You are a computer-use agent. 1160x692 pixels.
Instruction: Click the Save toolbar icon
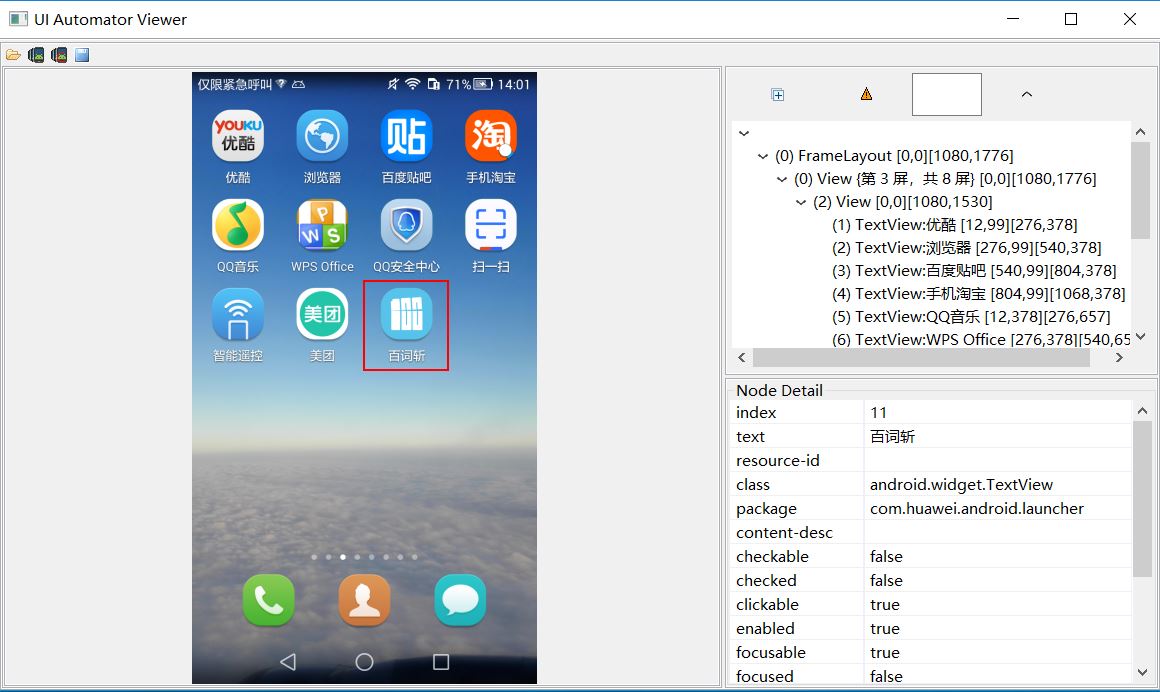(82, 55)
